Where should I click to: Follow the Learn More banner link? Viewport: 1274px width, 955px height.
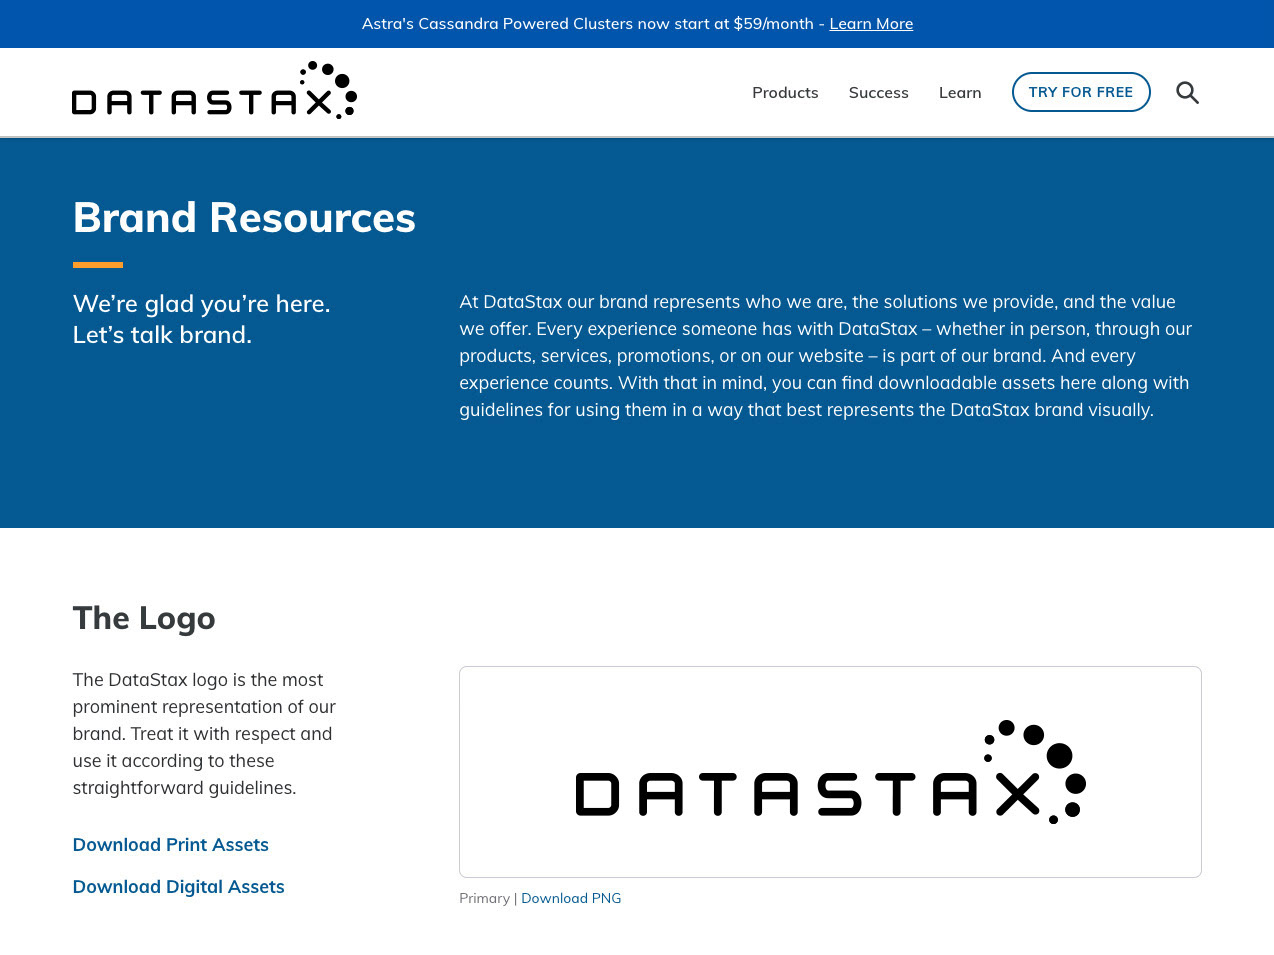pyautogui.click(x=871, y=23)
